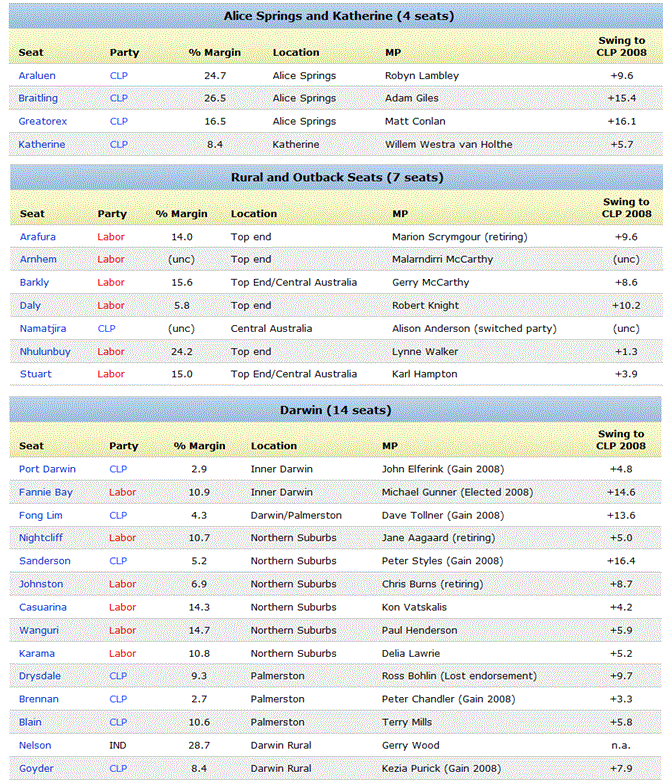Viewport: 664px width, 784px height.
Task: Click the Fannie Bay seat link
Action: pos(46,492)
